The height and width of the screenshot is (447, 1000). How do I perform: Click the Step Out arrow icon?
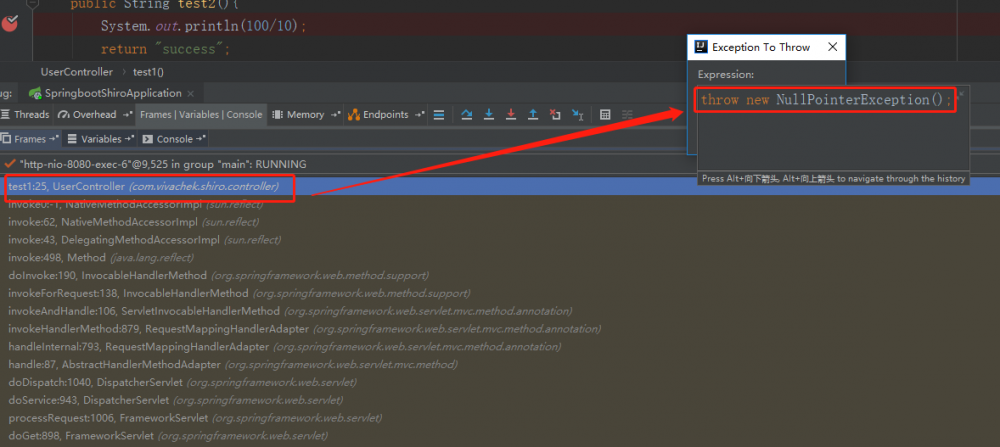tap(533, 115)
